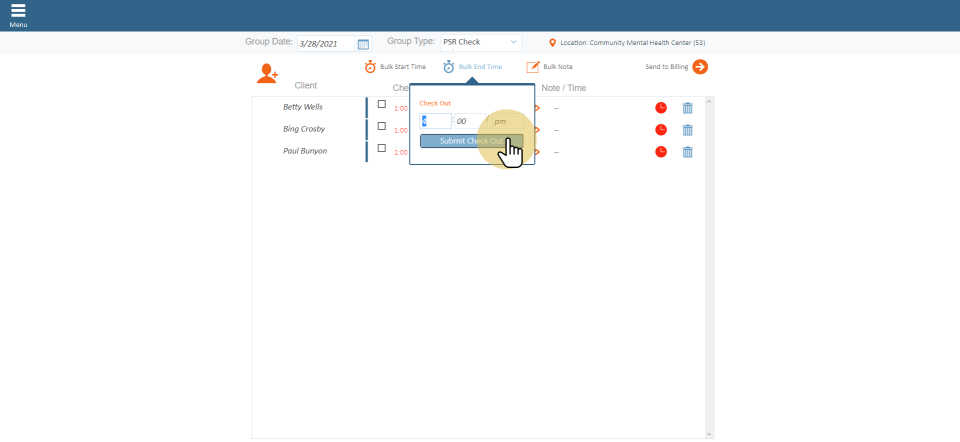960x442 pixels.
Task: Click the Bulk Note pencil icon
Action: [x=533, y=67]
